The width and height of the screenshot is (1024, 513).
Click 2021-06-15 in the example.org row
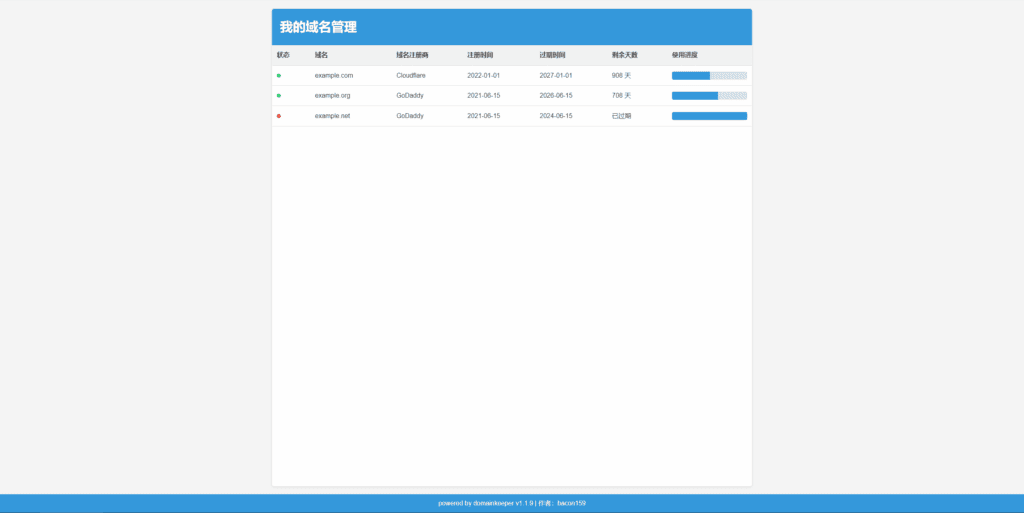484,96
